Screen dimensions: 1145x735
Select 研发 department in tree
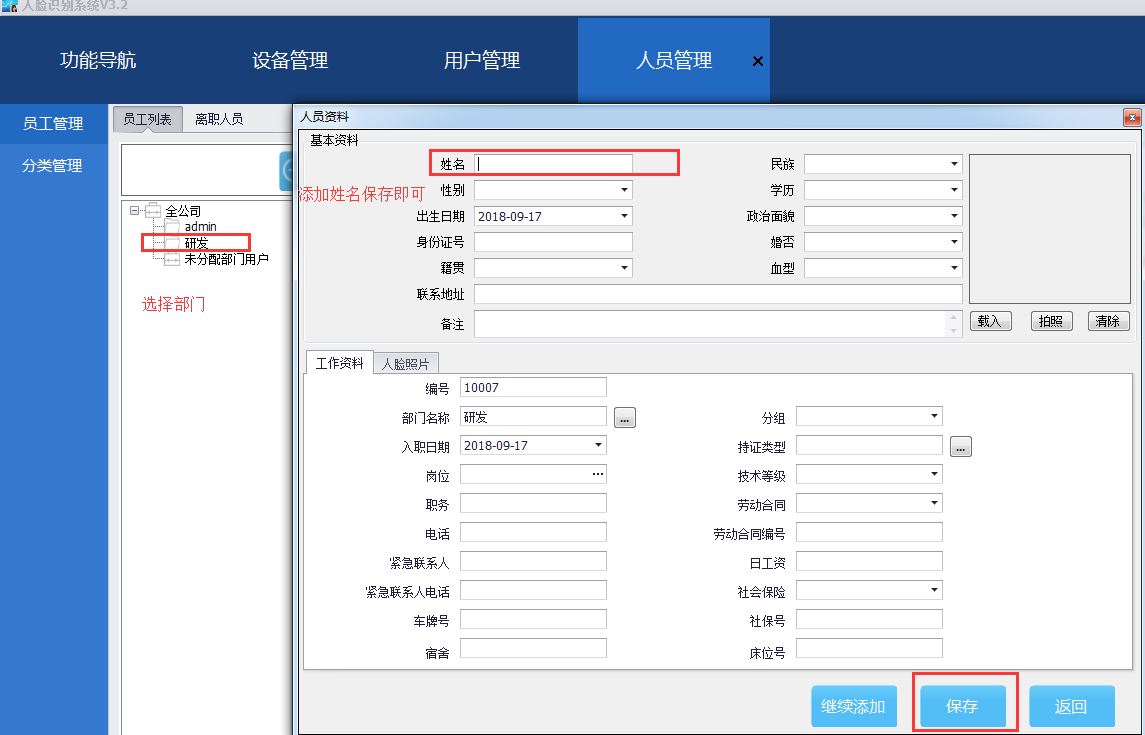click(x=196, y=243)
